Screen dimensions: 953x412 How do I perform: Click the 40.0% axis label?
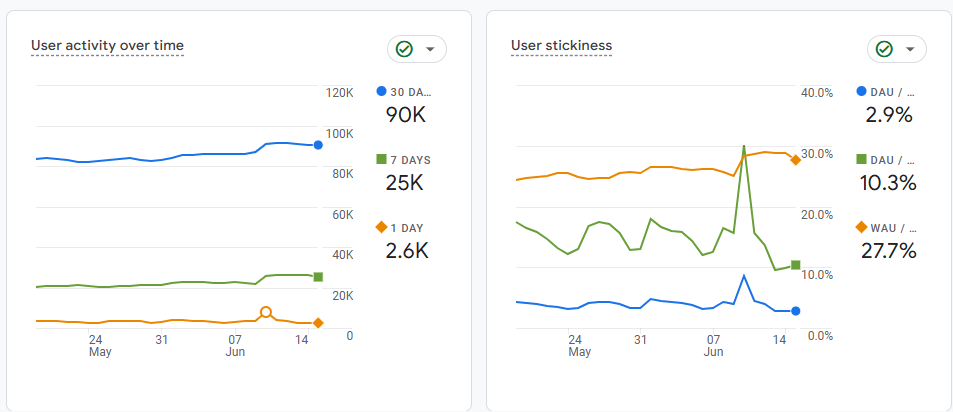point(818,93)
